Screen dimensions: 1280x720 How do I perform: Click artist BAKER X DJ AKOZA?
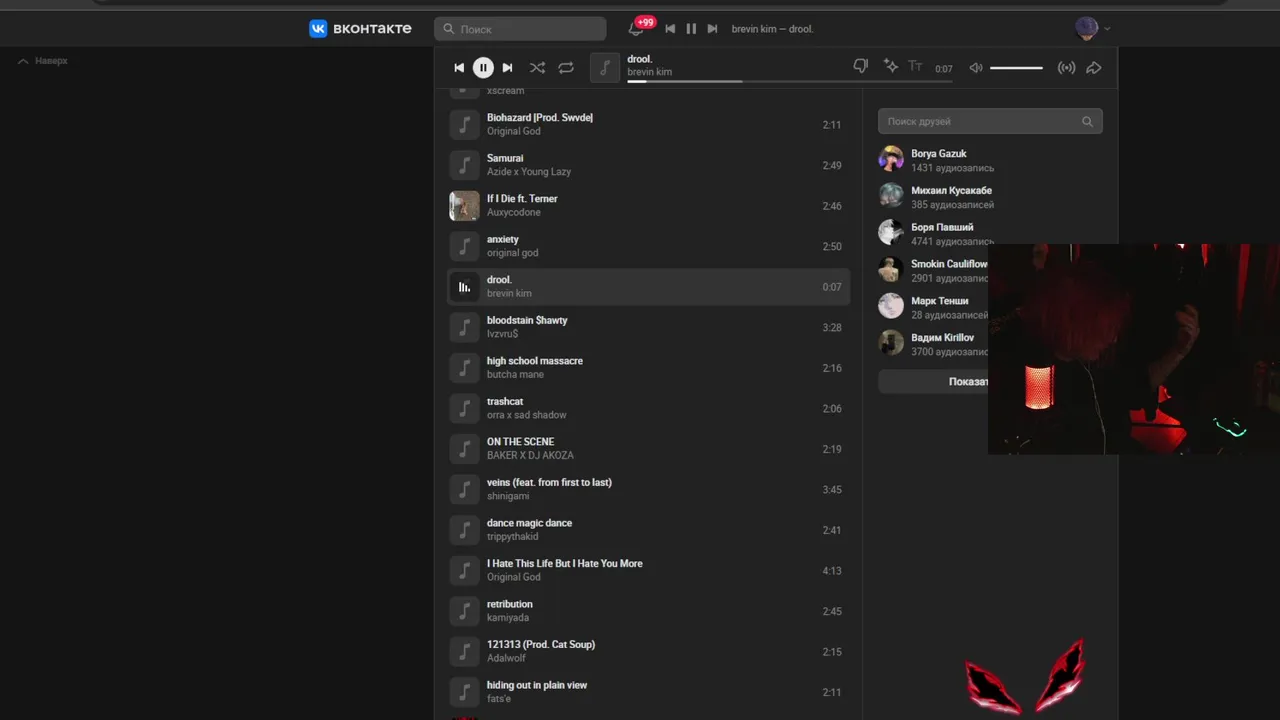tap(530, 455)
